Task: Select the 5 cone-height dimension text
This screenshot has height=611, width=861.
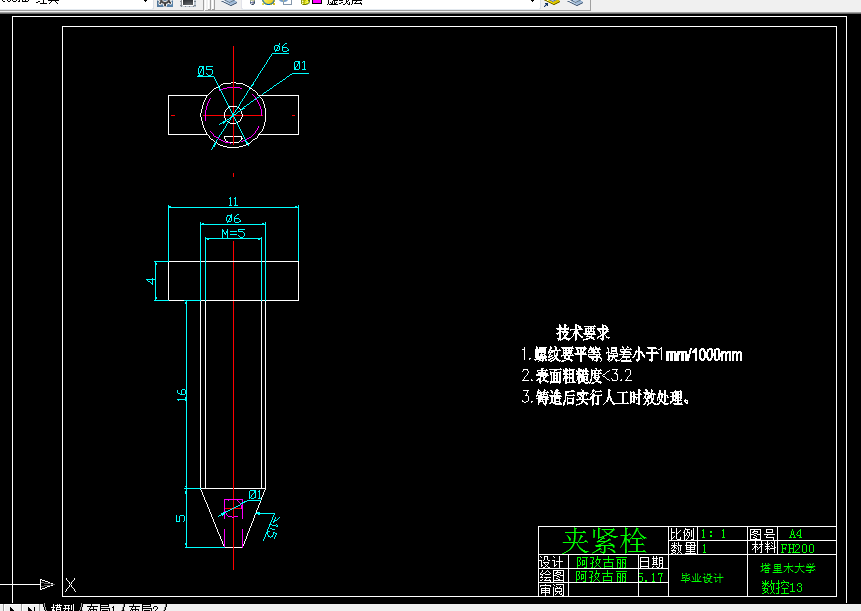Action: click(x=180, y=518)
